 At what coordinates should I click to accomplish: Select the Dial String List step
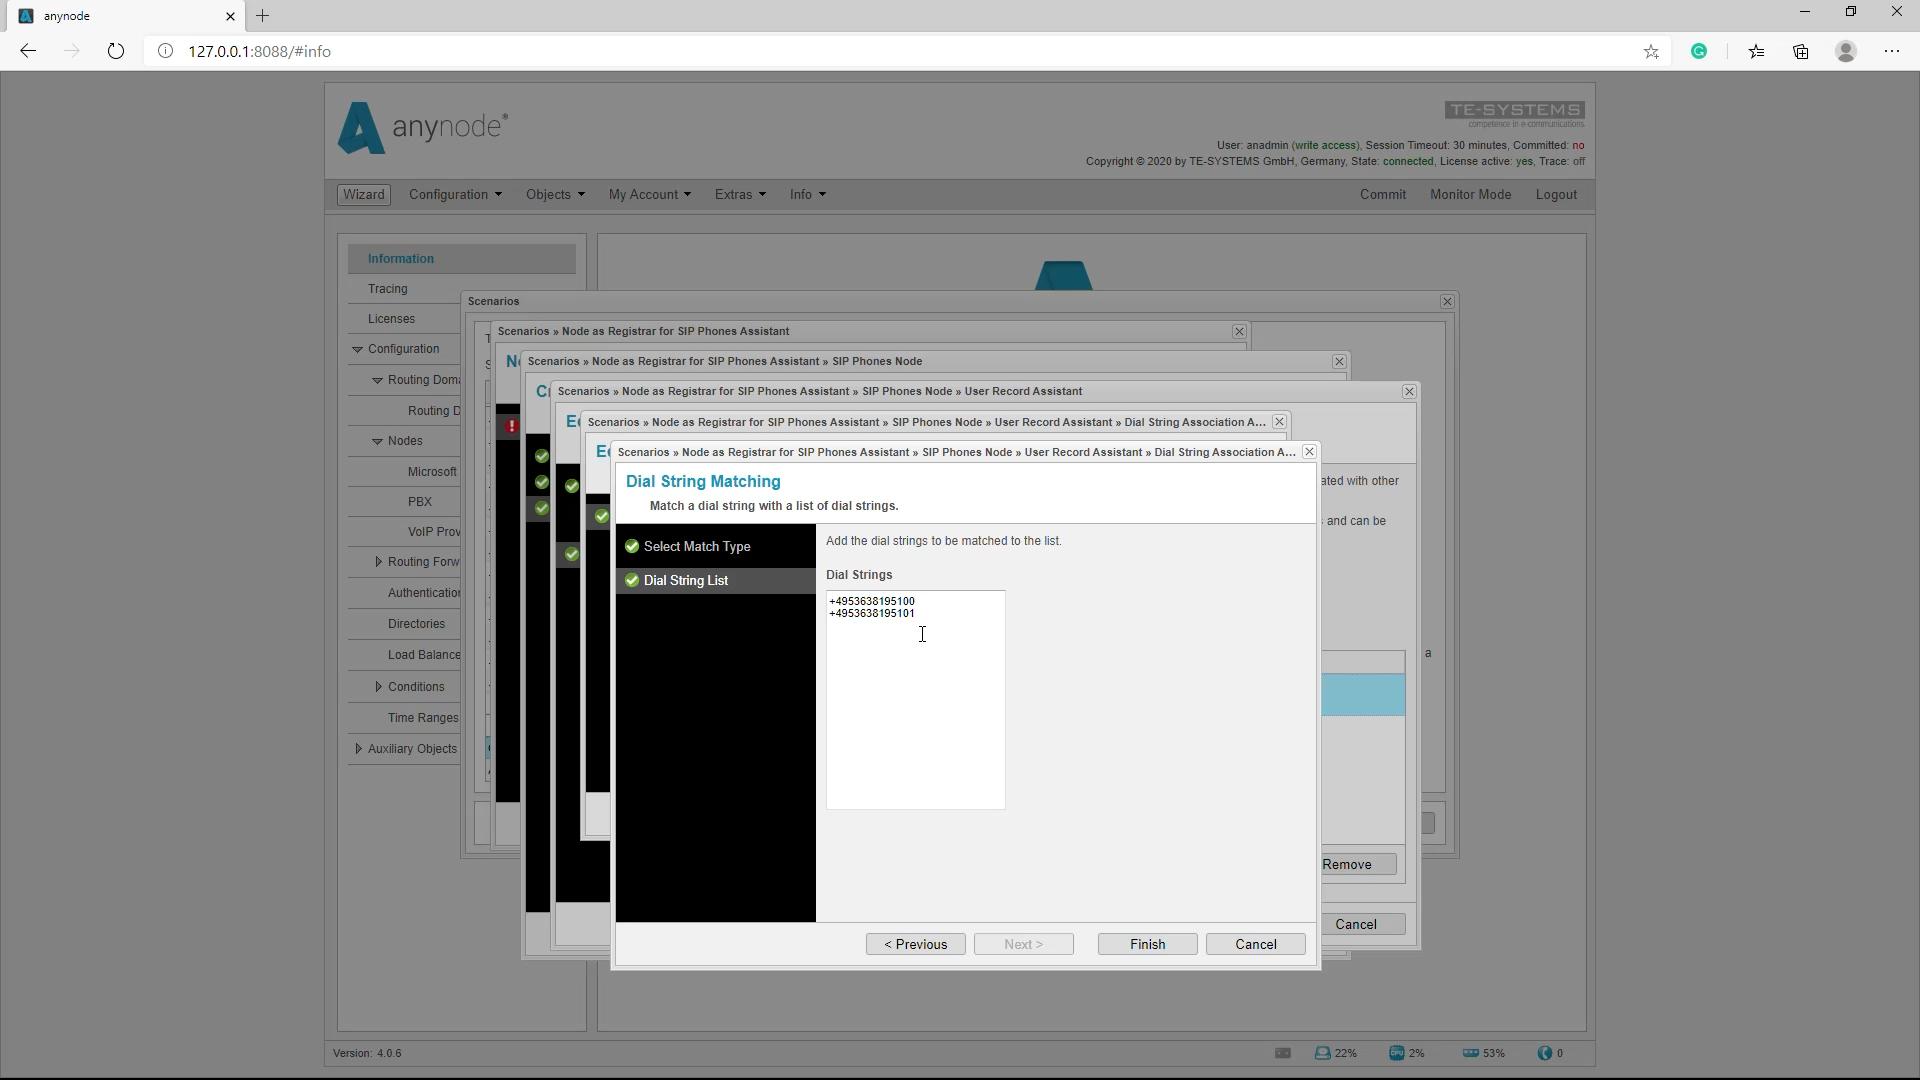tap(715, 580)
